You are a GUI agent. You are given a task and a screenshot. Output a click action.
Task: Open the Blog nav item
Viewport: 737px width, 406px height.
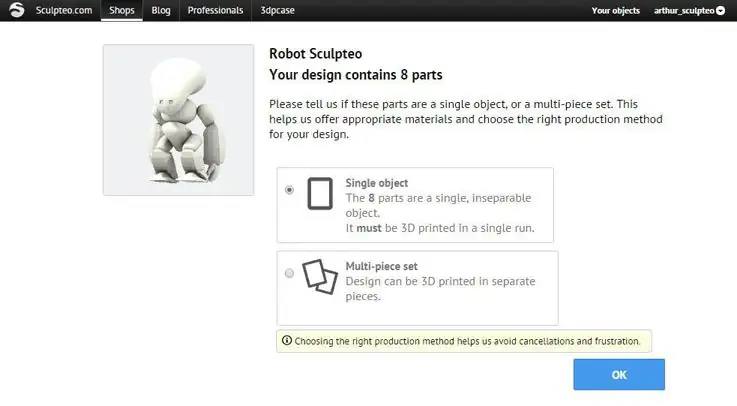coord(161,10)
